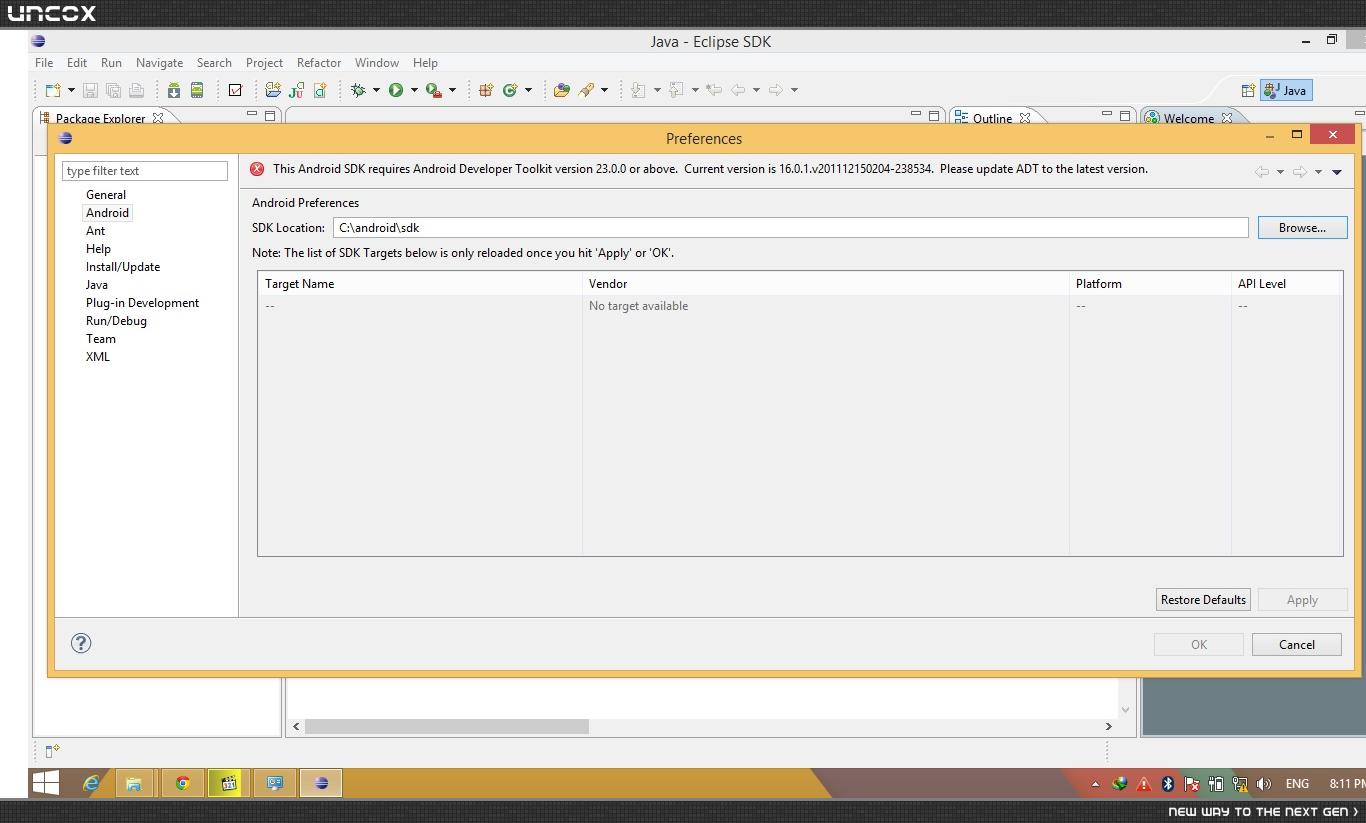This screenshot has width=1366, height=823.
Task: Click the green Run button icon
Action: (x=396, y=90)
